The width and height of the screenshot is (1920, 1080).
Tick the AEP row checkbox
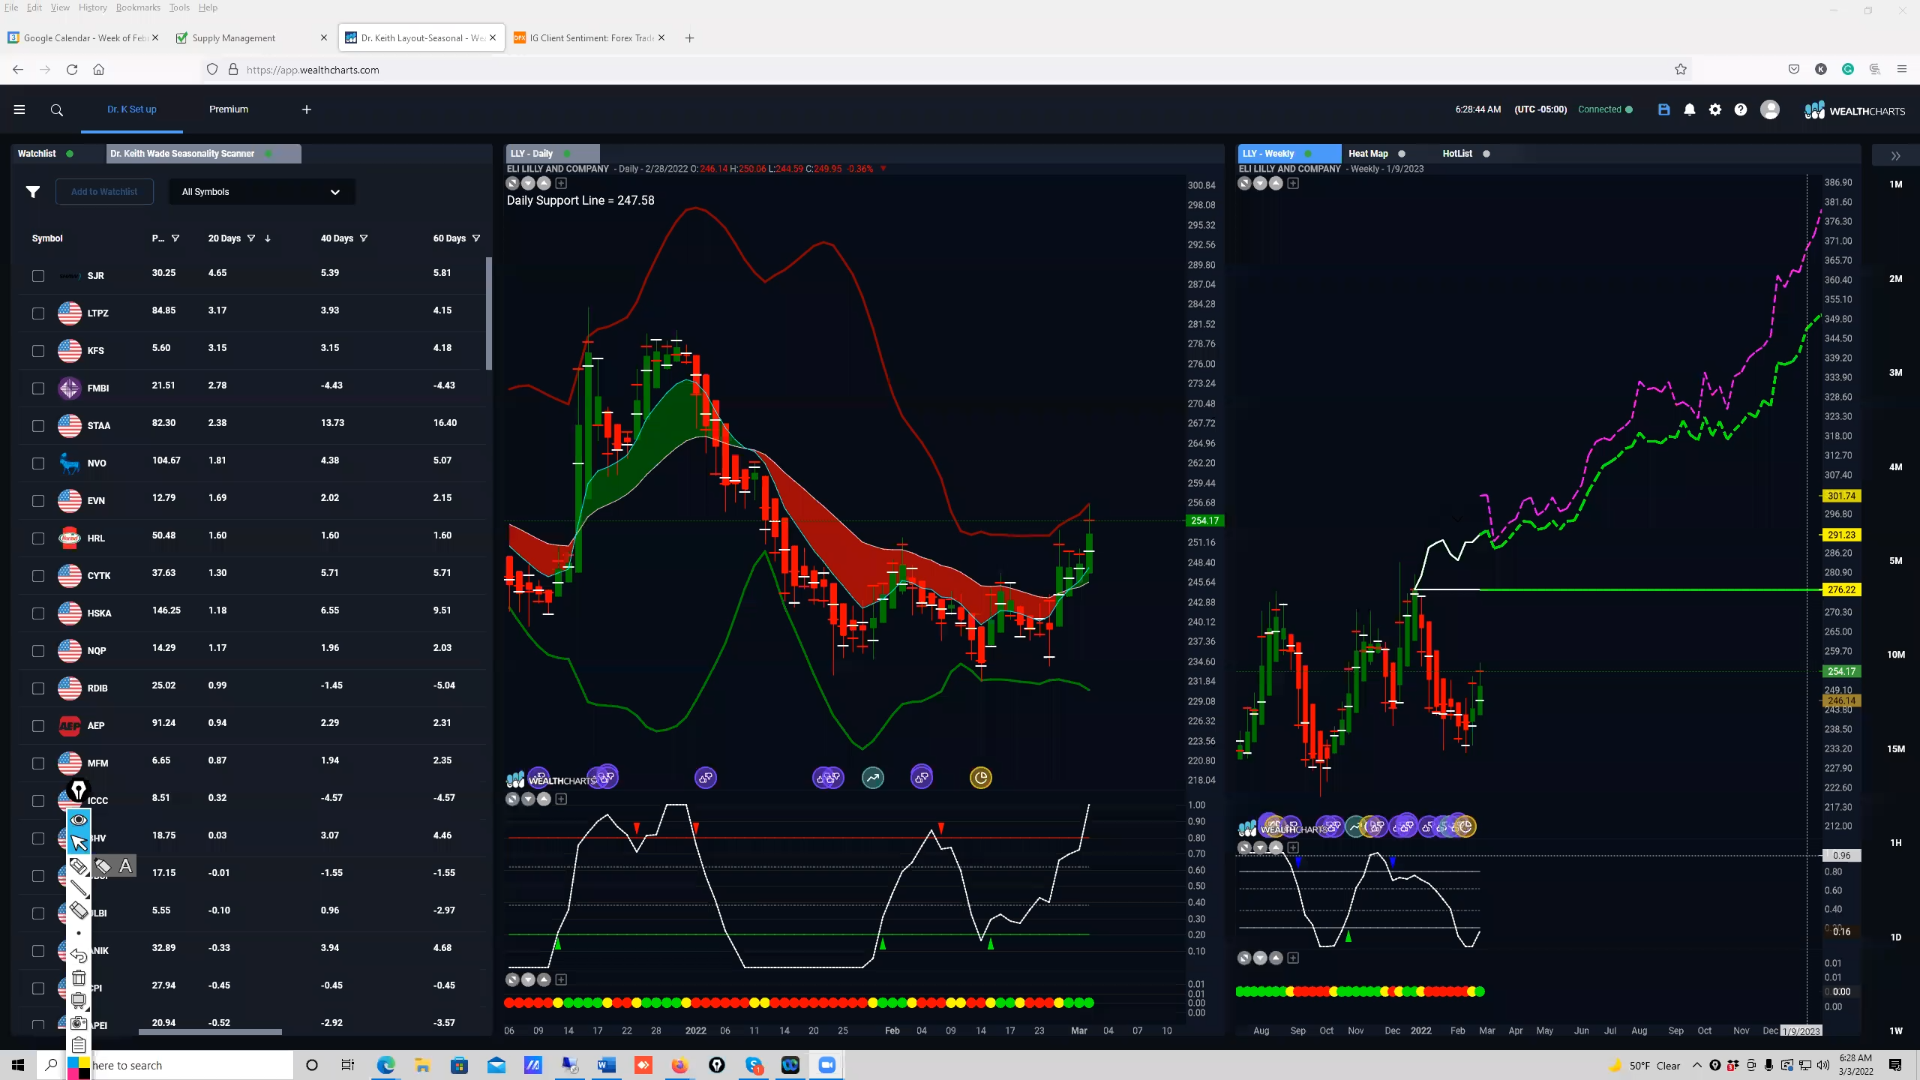point(38,726)
